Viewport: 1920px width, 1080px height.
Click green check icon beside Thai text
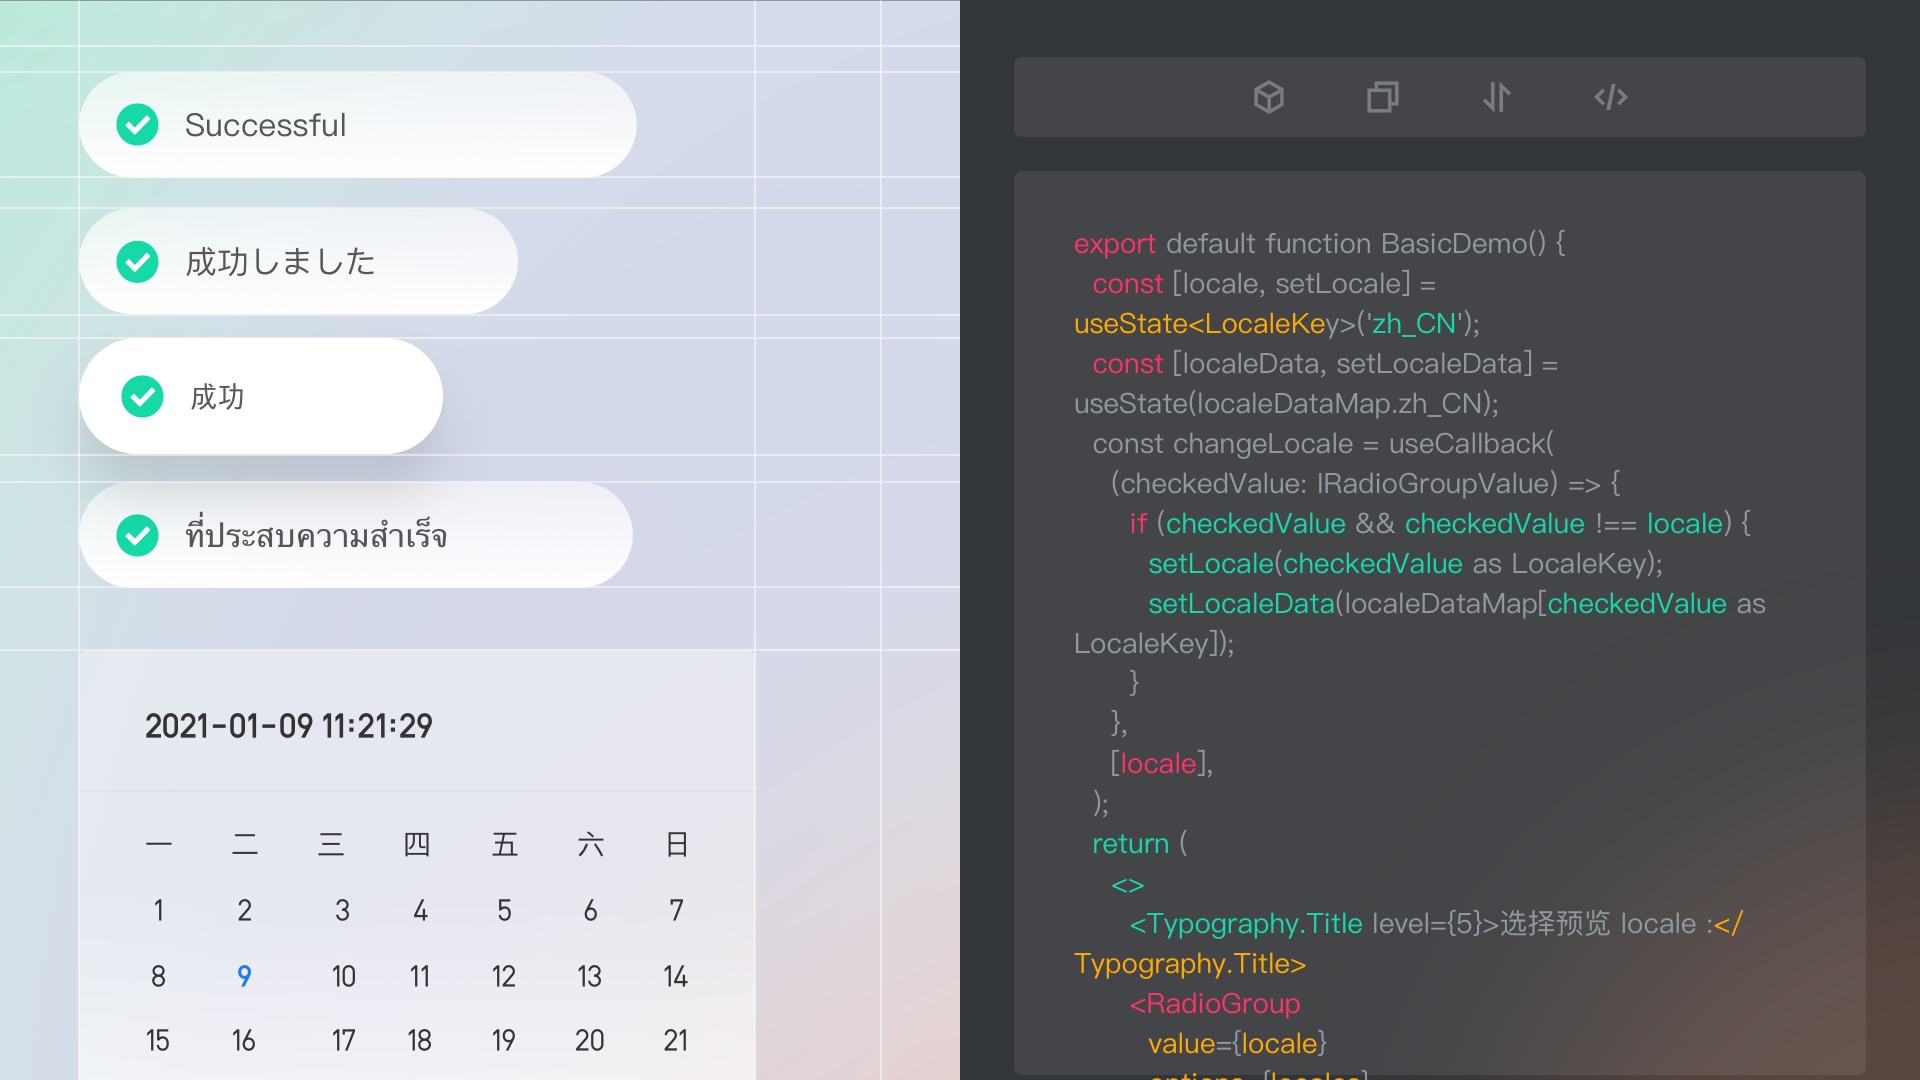tap(137, 536)
